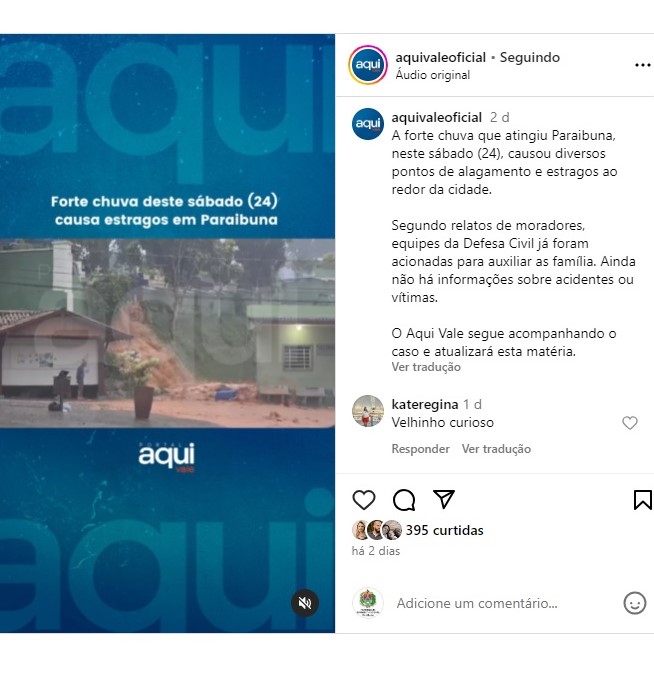This screenshot has height=675, width=654.
Task: Translate kateregina's comment with Ver tradução
Action: pyautogui.click(x=496, y=449)
